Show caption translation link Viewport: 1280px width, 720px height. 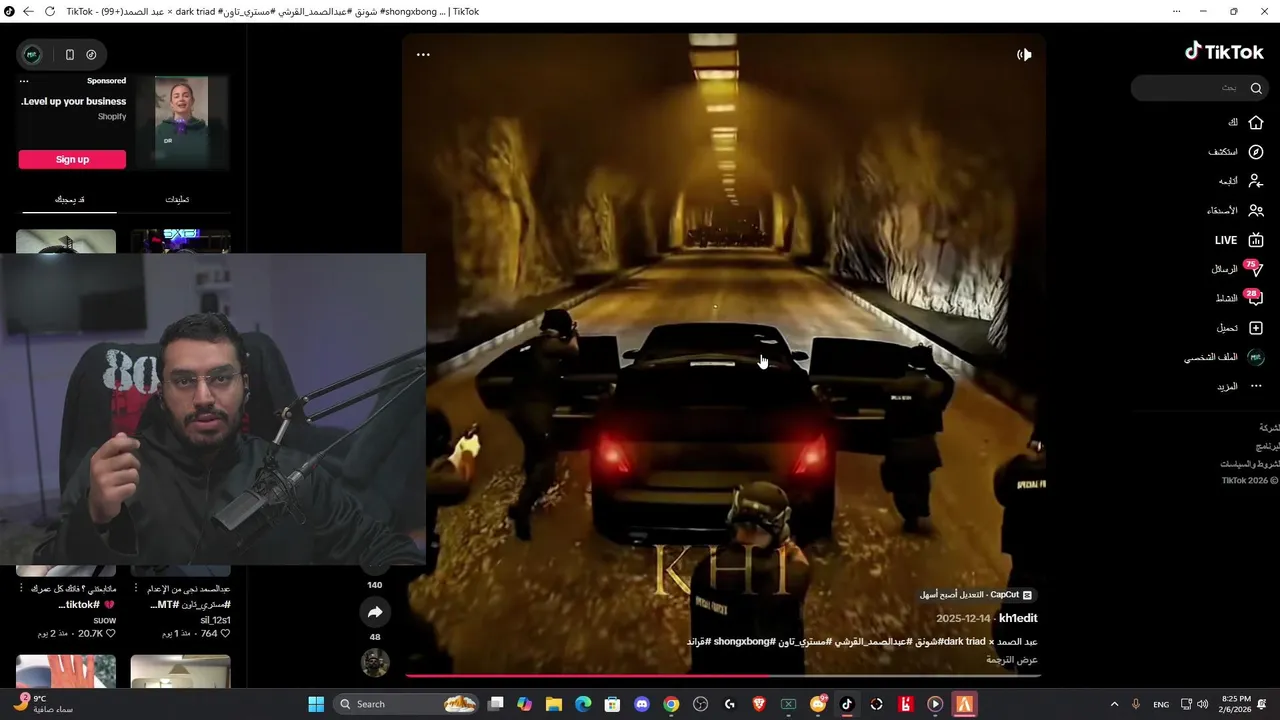(x=1012, y=660)
